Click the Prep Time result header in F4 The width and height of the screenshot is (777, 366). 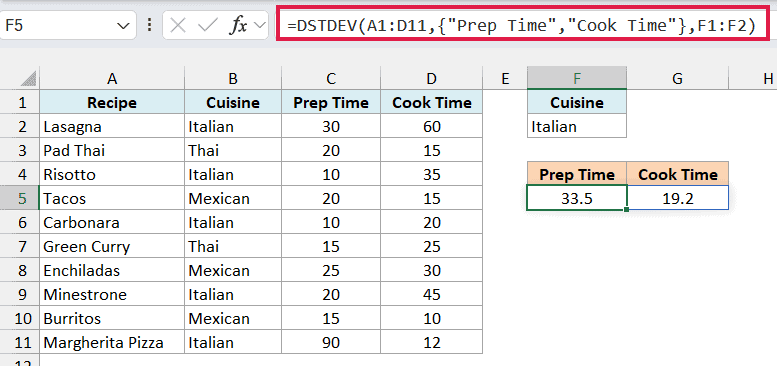[577, 174]
